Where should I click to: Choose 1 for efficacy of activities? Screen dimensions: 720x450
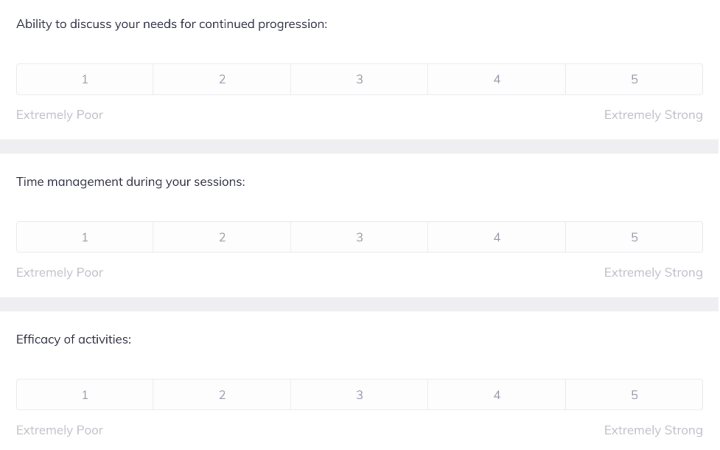(x=84, y=394)
